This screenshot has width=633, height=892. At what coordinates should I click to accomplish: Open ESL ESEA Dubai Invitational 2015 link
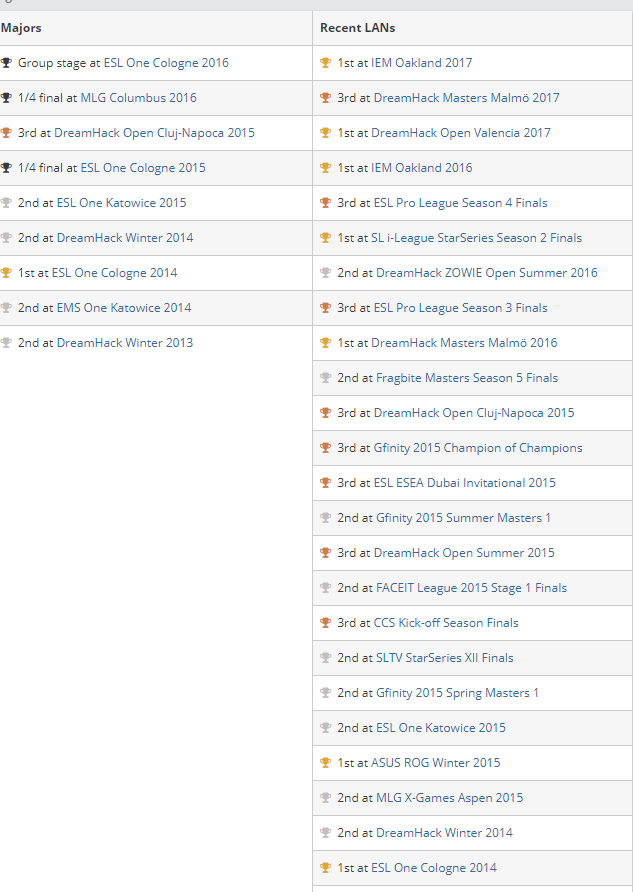coord(464,483)
